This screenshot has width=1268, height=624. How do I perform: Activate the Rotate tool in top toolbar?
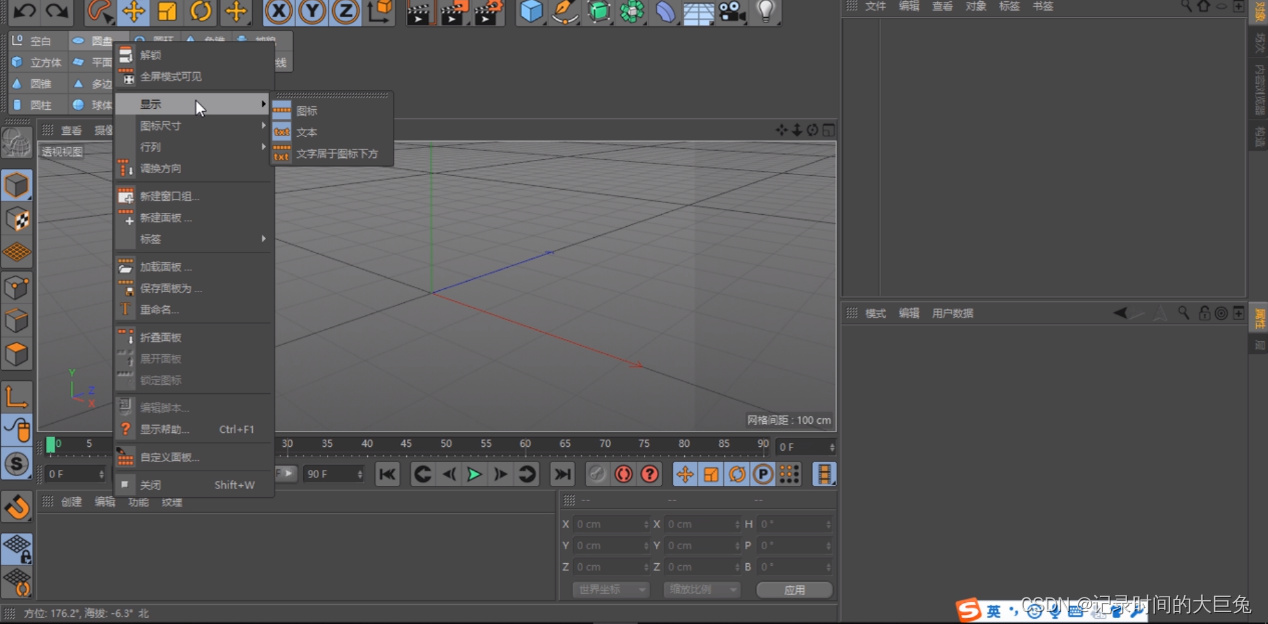pyautogui.click(x=201, y=12)
